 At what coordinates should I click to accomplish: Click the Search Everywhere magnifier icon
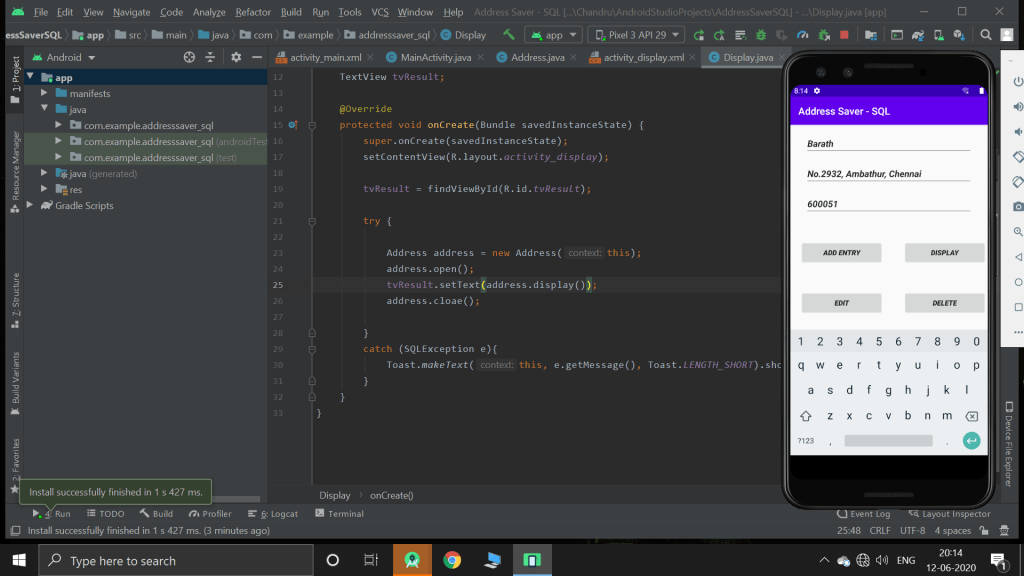pyautogui.click(x=987, y=35)
